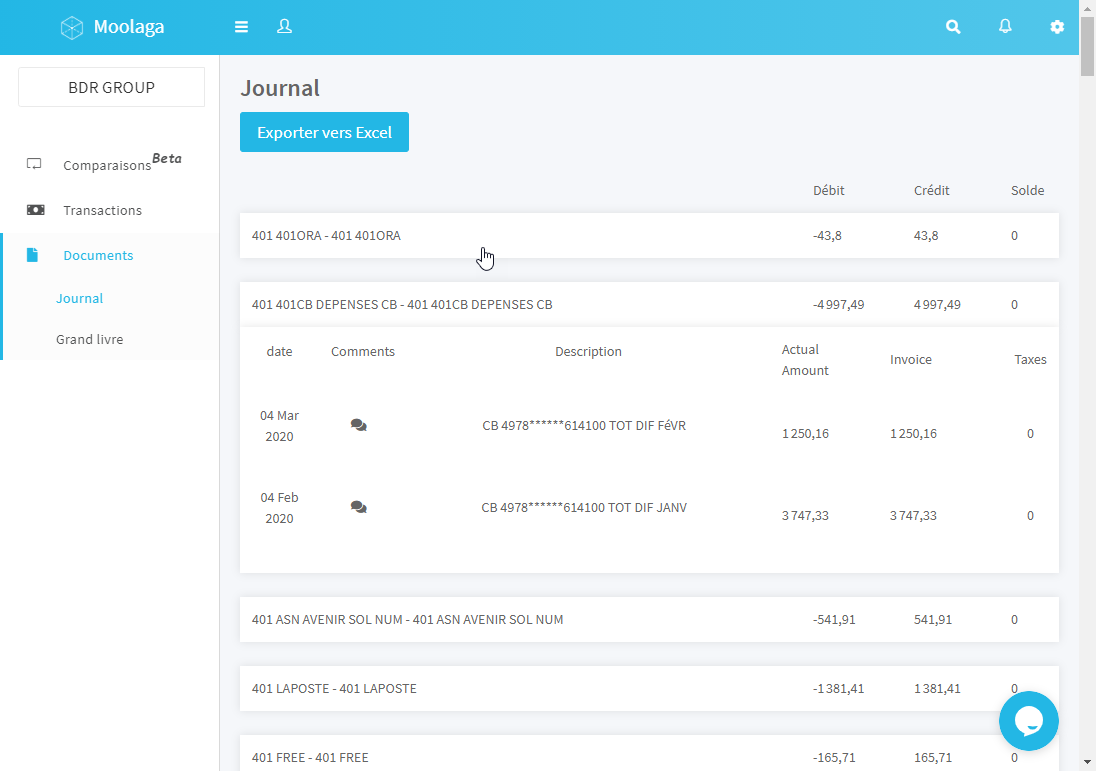
Task: Open the user profile icon
Action: point(284,27)
